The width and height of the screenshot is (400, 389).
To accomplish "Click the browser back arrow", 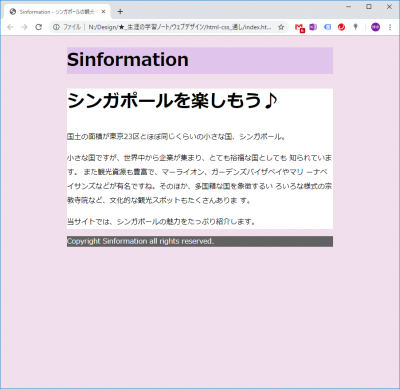I will (x=10, y=27).
